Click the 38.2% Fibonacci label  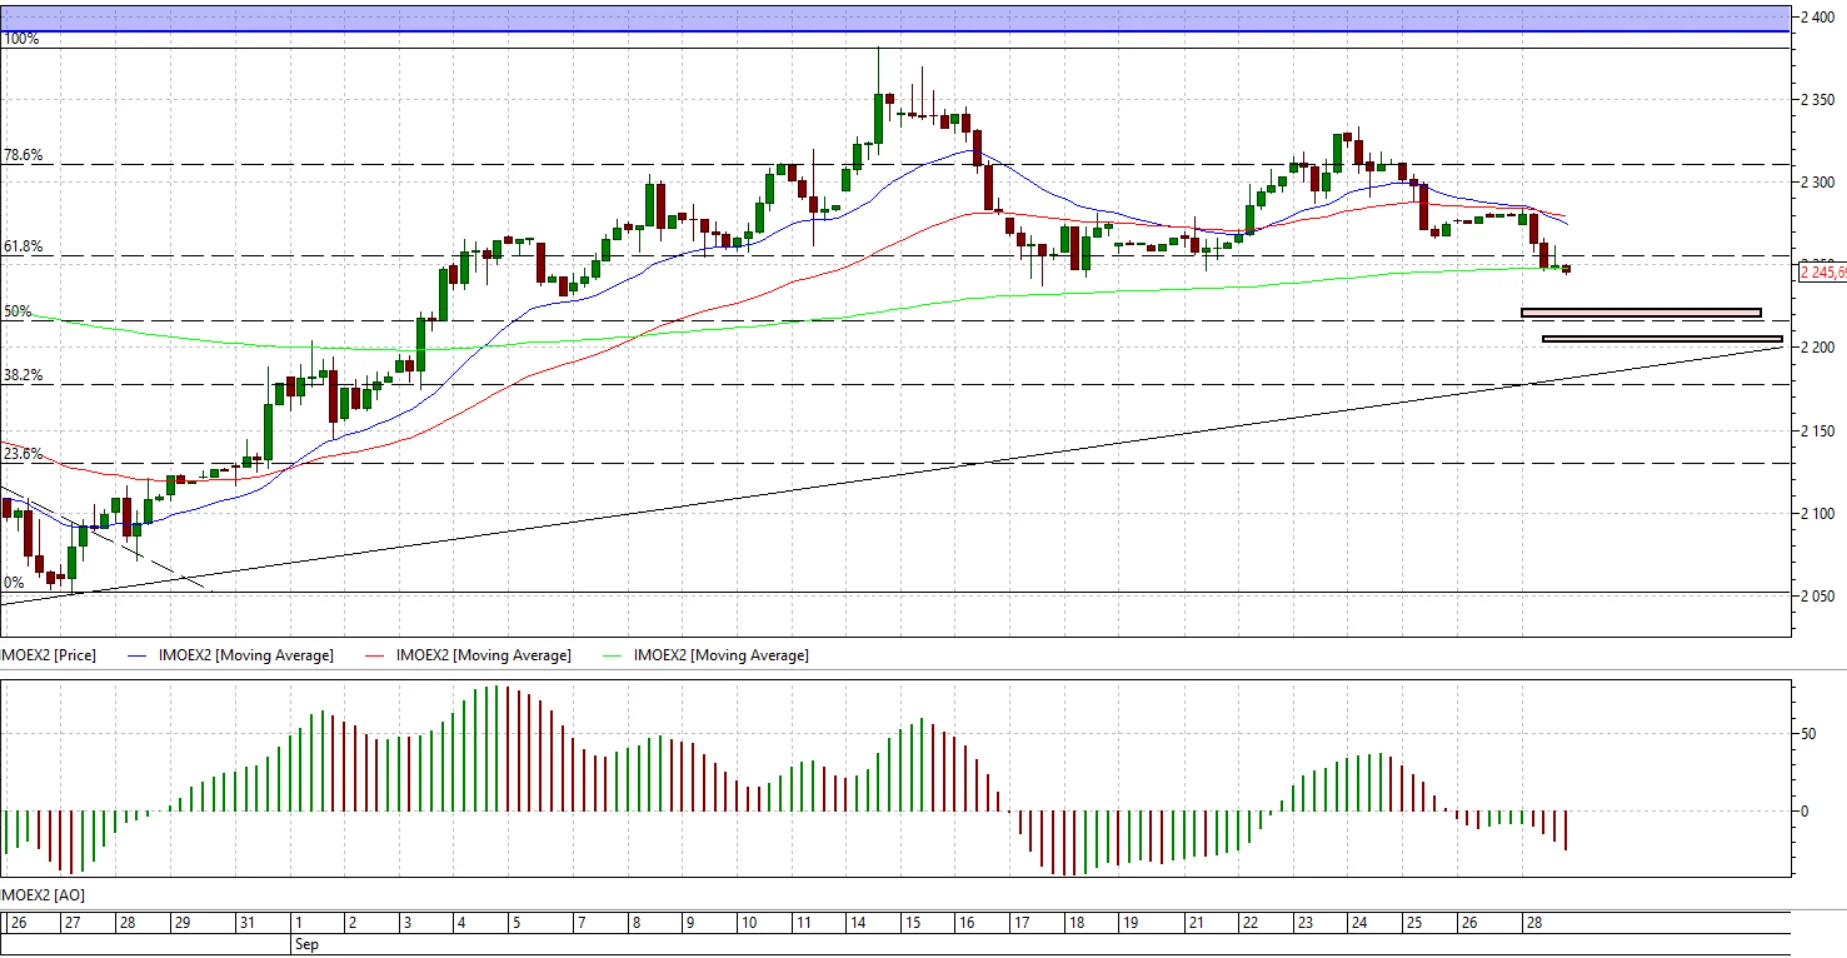(x=23, y=375)
